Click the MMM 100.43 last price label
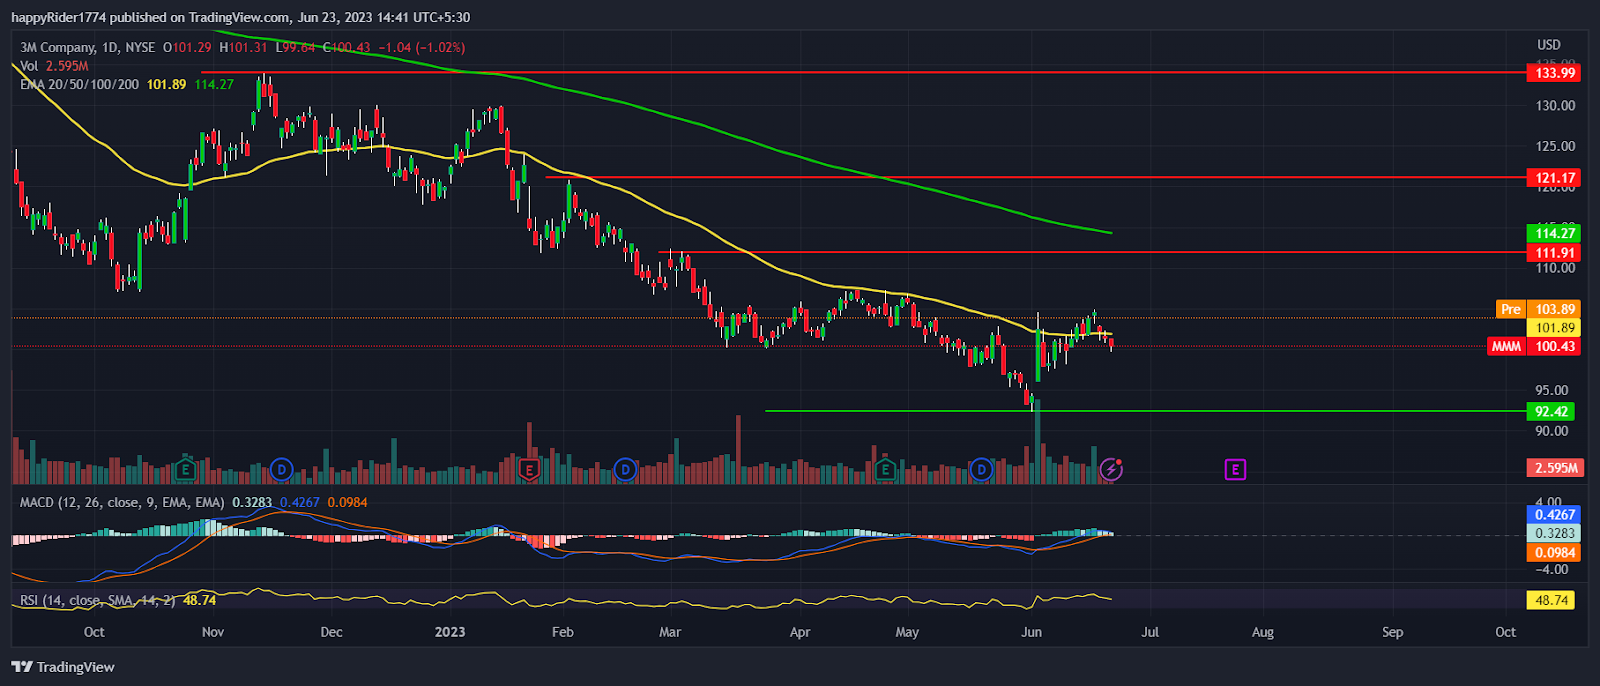1600x686 pixels. point(1535,346)
